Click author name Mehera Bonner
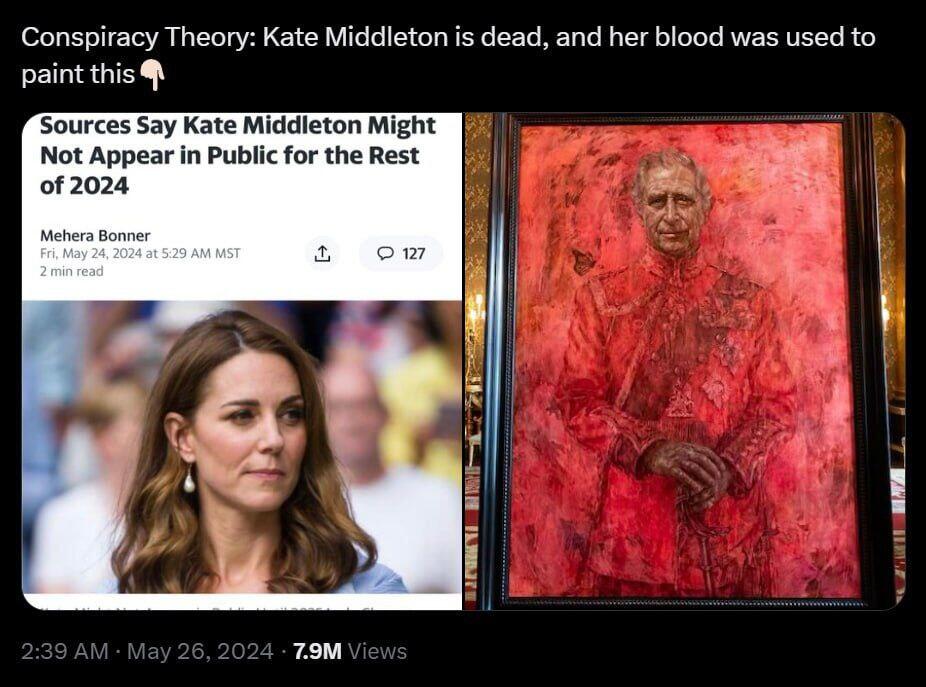 click(x=95, y=236)
